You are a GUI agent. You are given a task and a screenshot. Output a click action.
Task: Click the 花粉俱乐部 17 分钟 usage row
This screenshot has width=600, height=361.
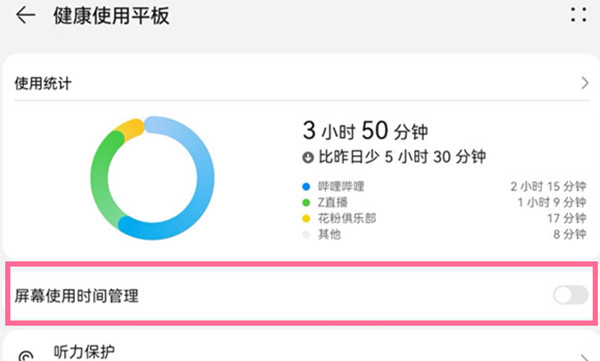[x=444, y=219]
